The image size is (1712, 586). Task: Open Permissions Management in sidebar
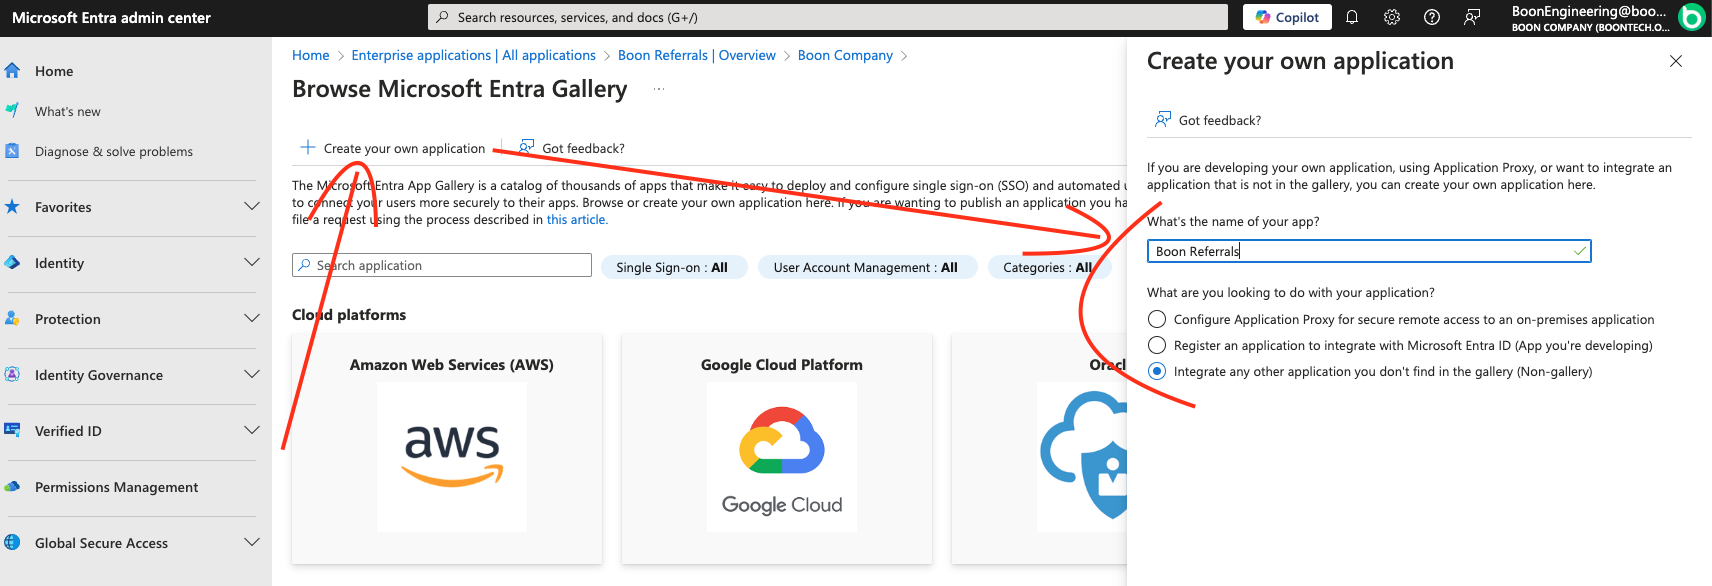116,487
